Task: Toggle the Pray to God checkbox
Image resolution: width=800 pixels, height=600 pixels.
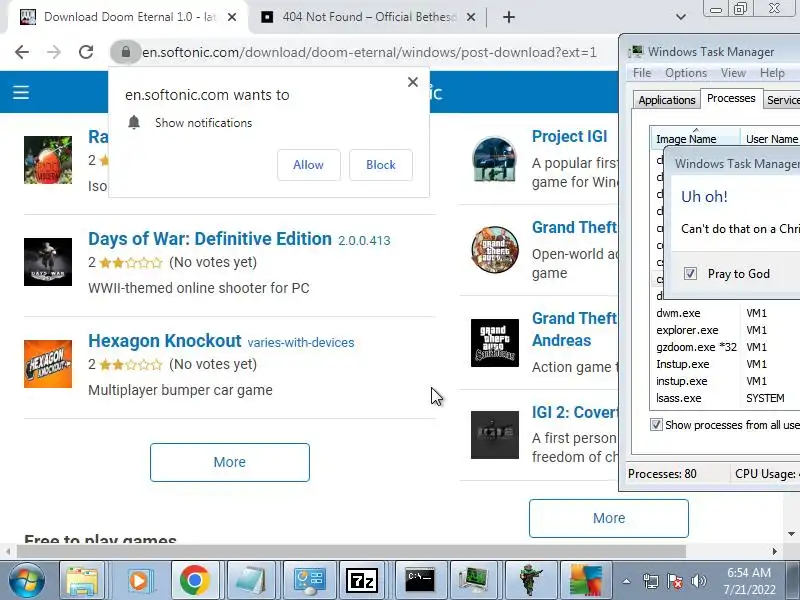Action: (690, 274)
